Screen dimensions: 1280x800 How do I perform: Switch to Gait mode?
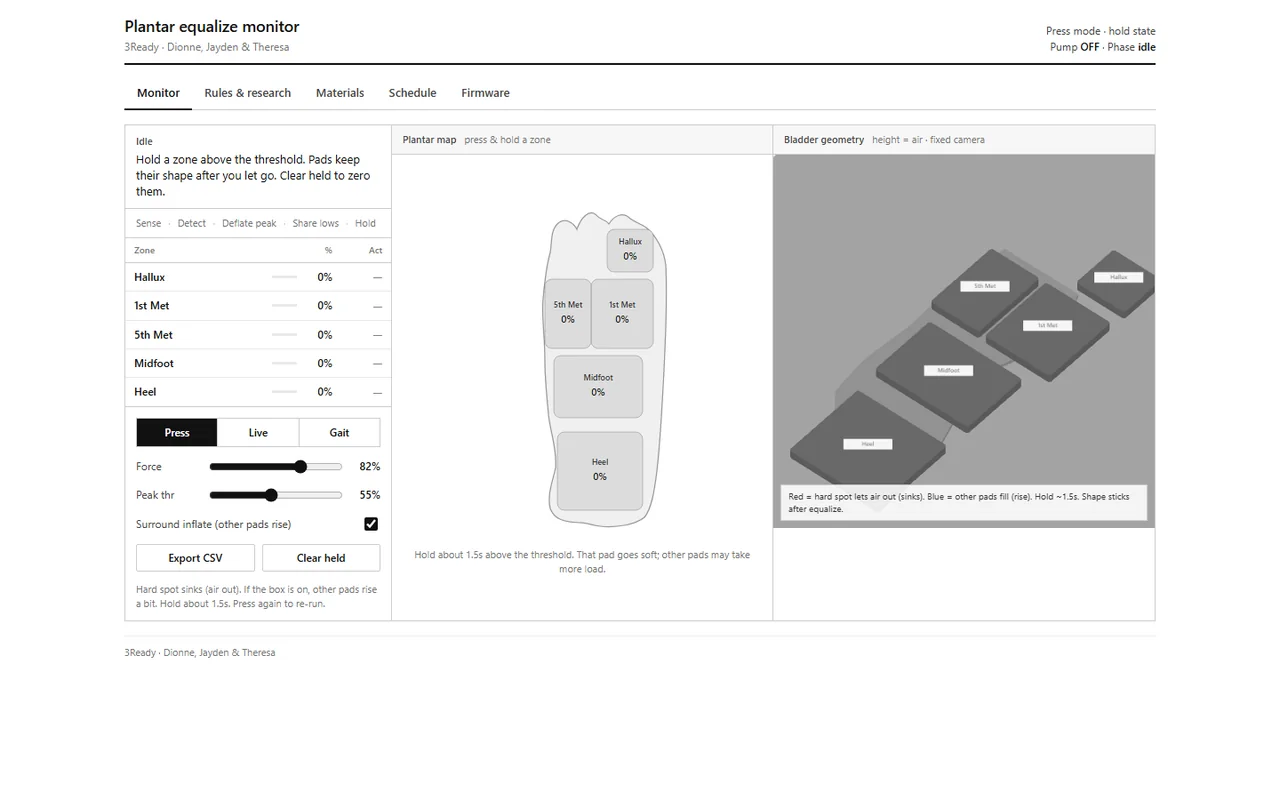pos(339,433)
